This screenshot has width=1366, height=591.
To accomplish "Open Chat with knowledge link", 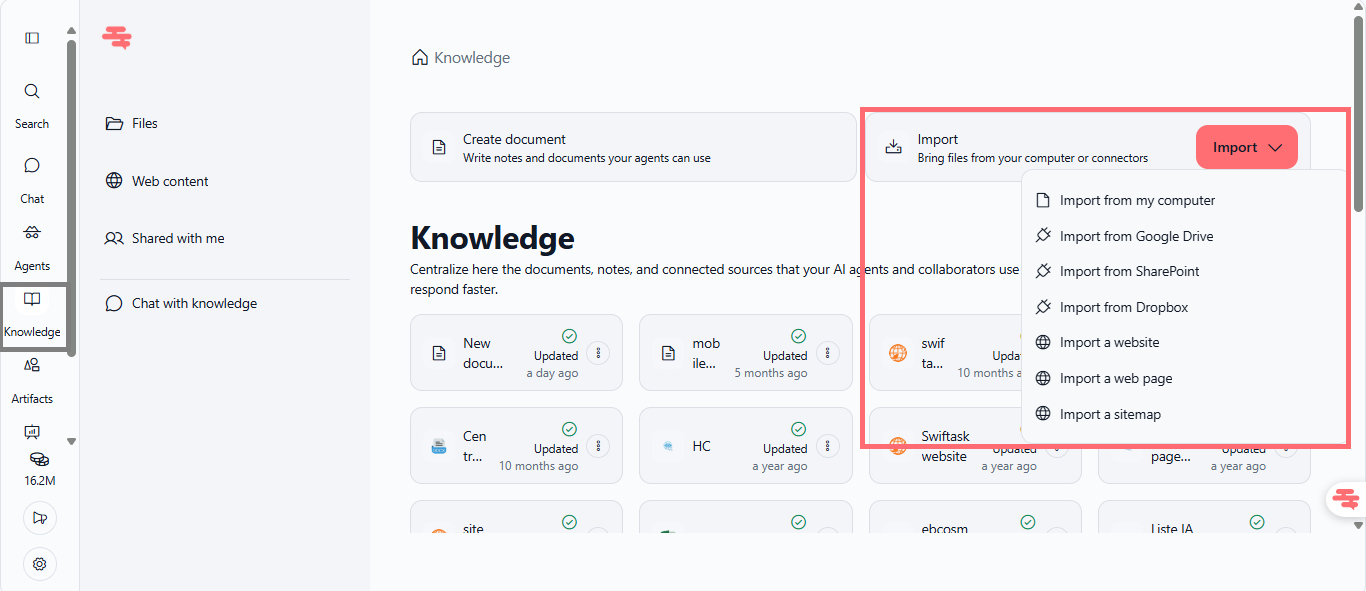I will click(x=194, y=303).
